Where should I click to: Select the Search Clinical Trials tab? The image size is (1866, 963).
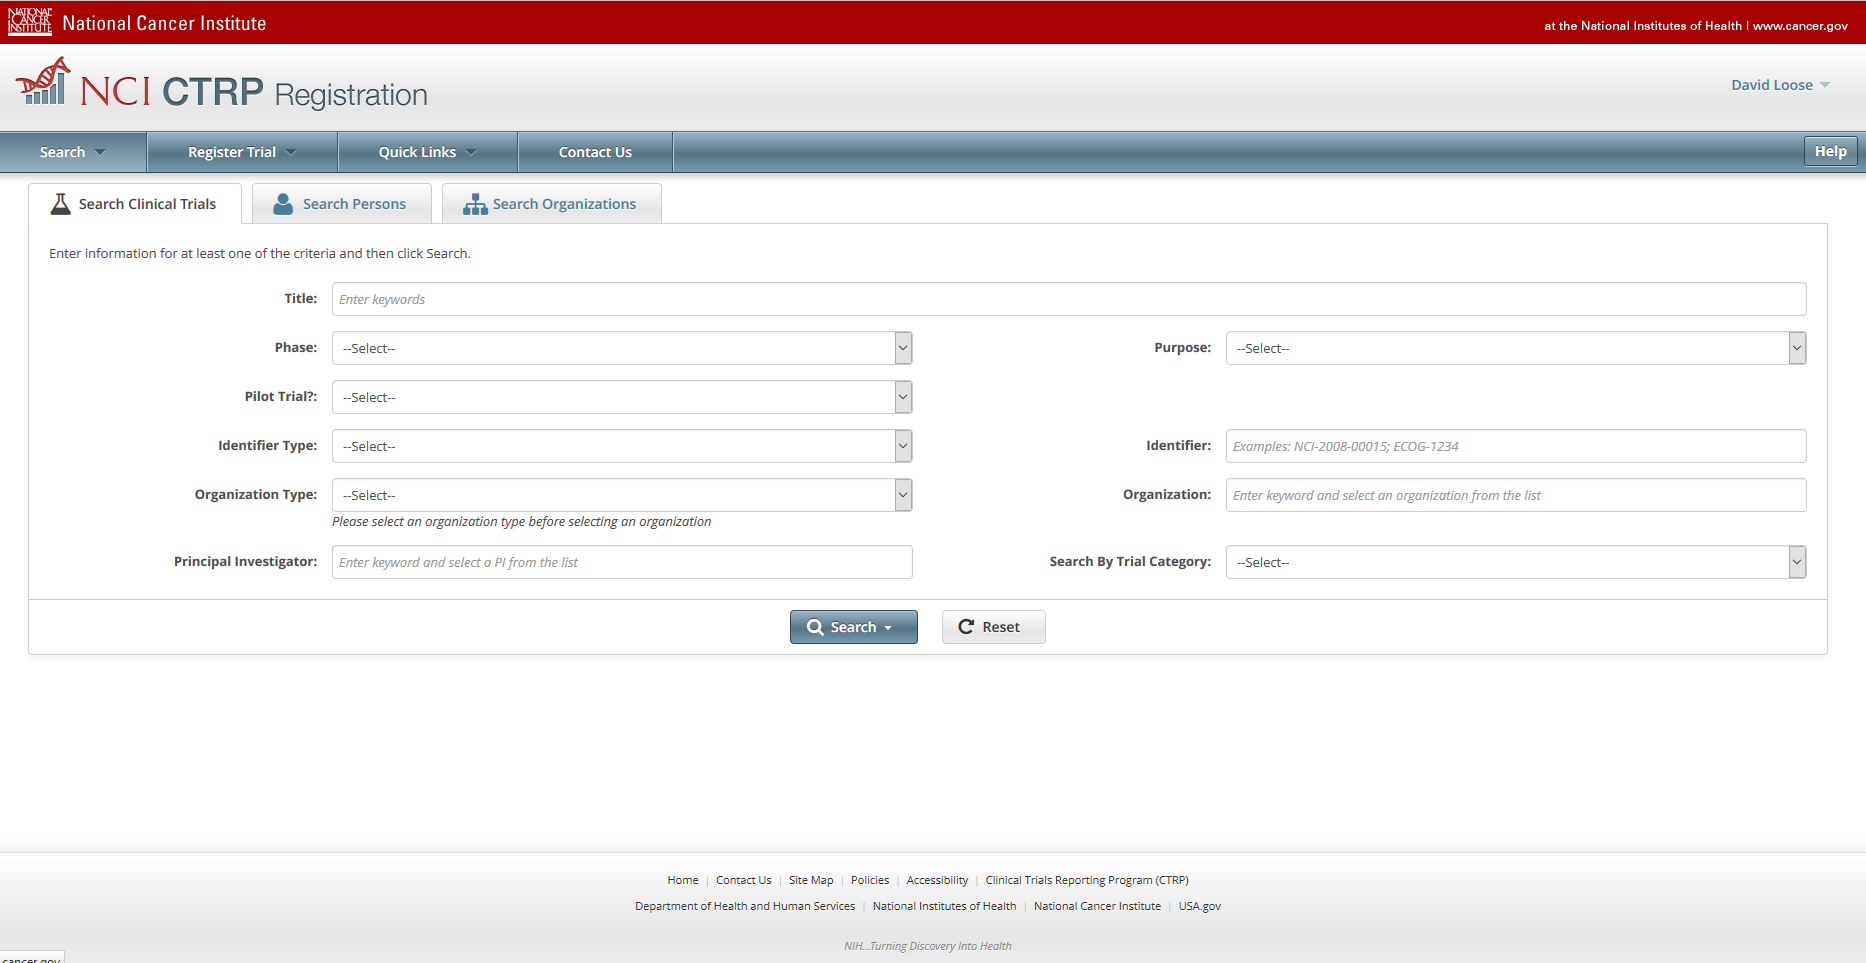(x=135, y=204)
